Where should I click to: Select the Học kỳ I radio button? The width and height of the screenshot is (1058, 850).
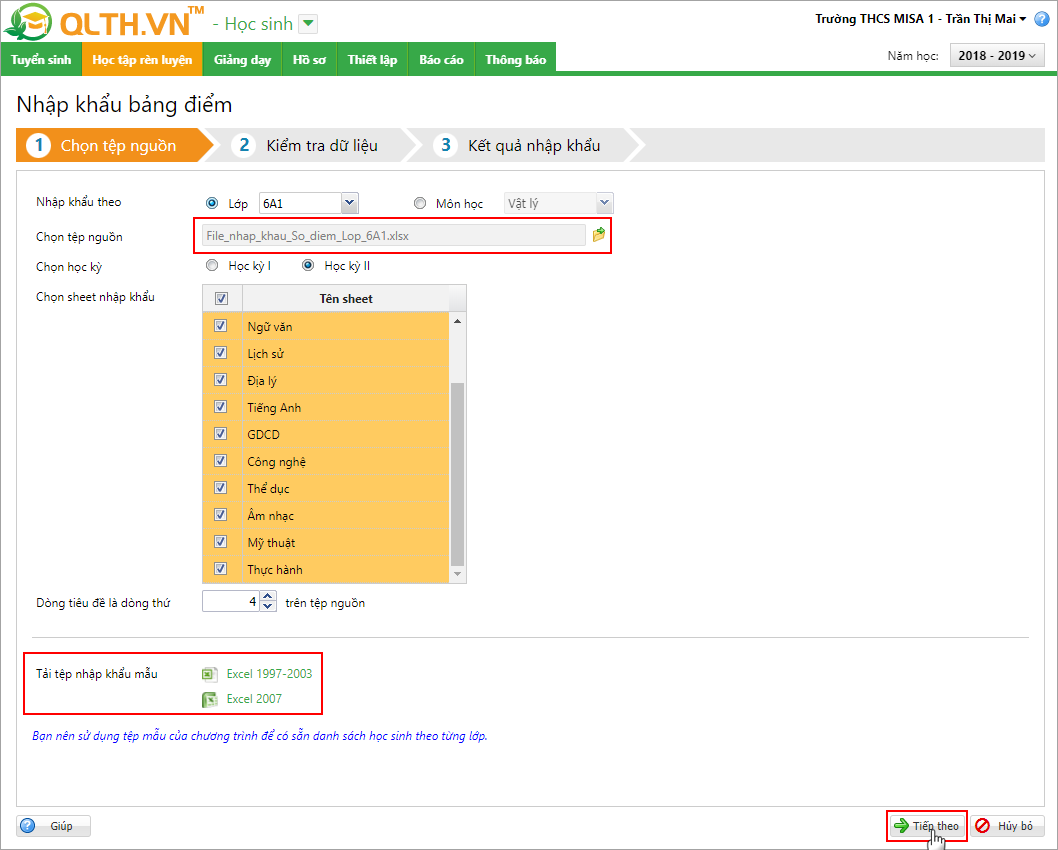coord(212,265)
